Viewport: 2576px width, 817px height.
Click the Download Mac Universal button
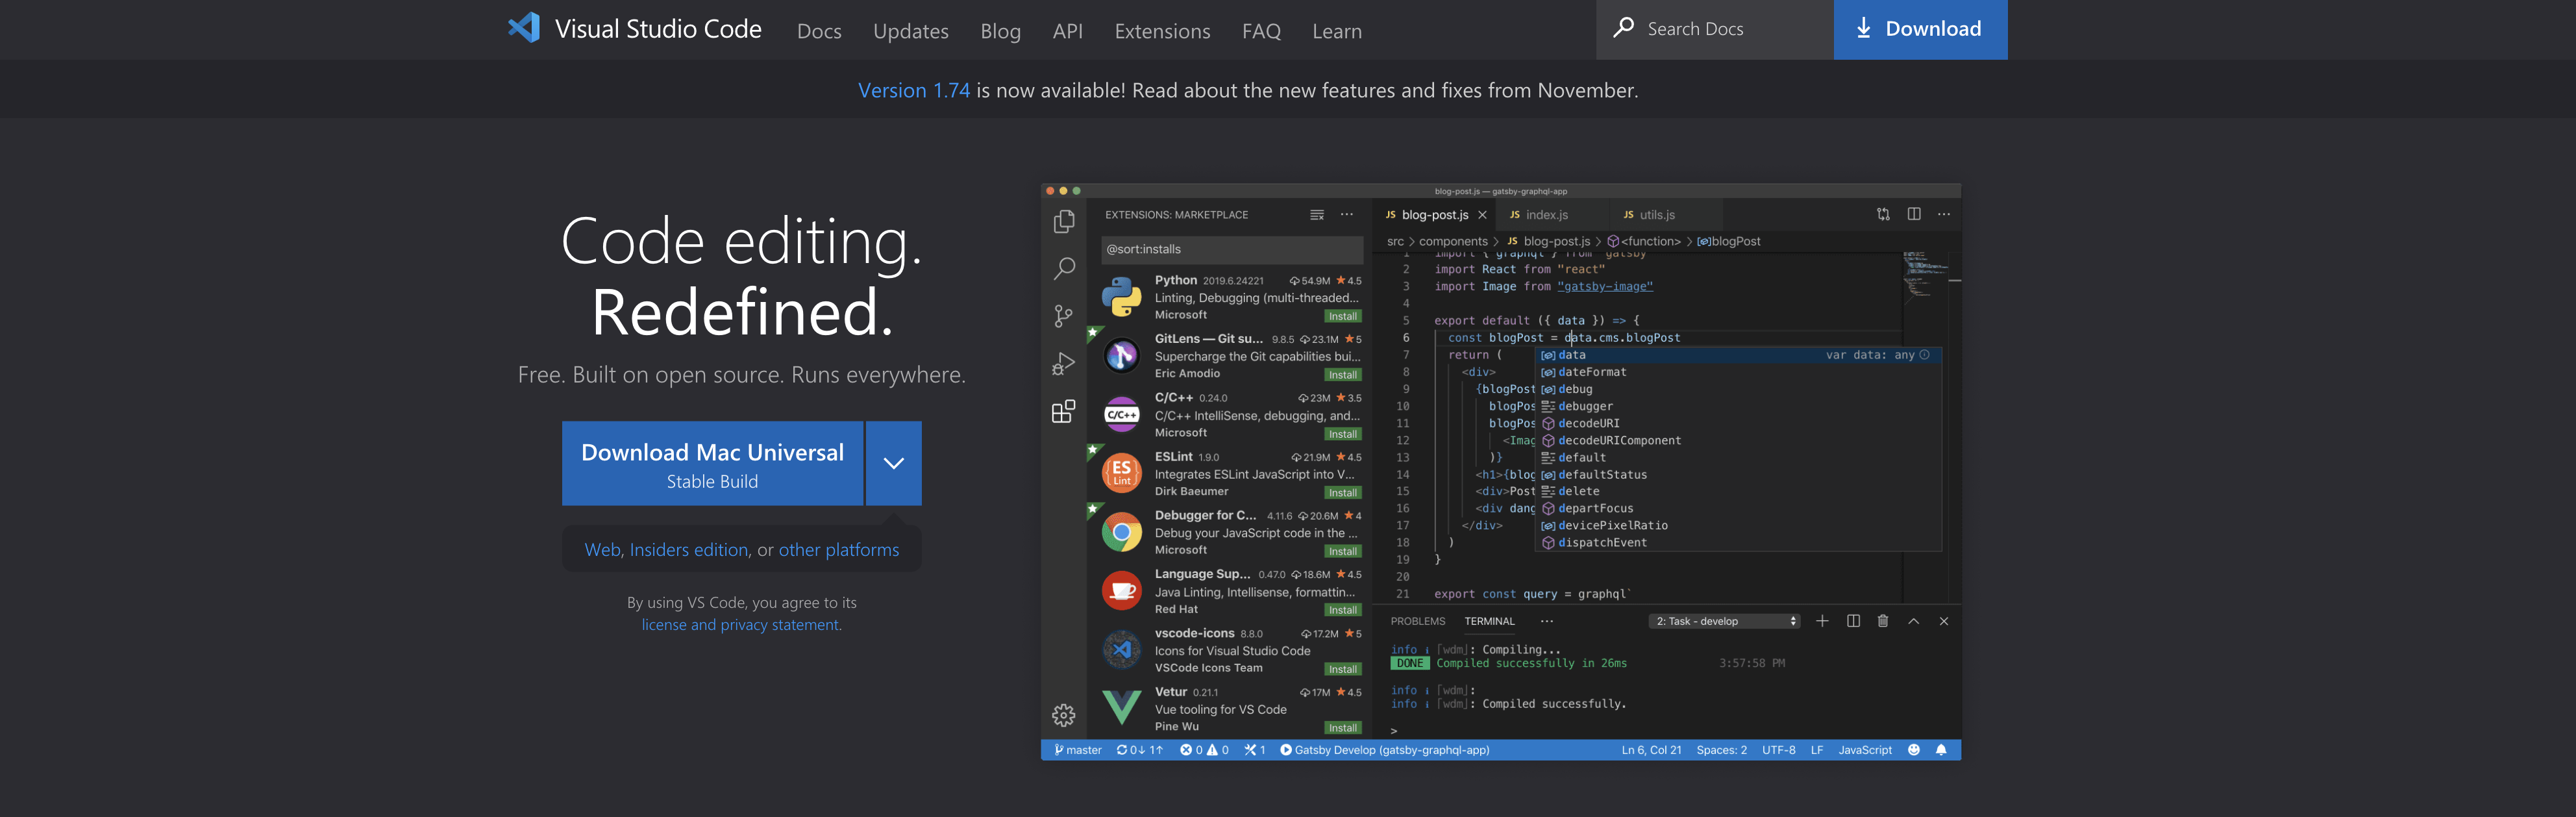(712, 464)
